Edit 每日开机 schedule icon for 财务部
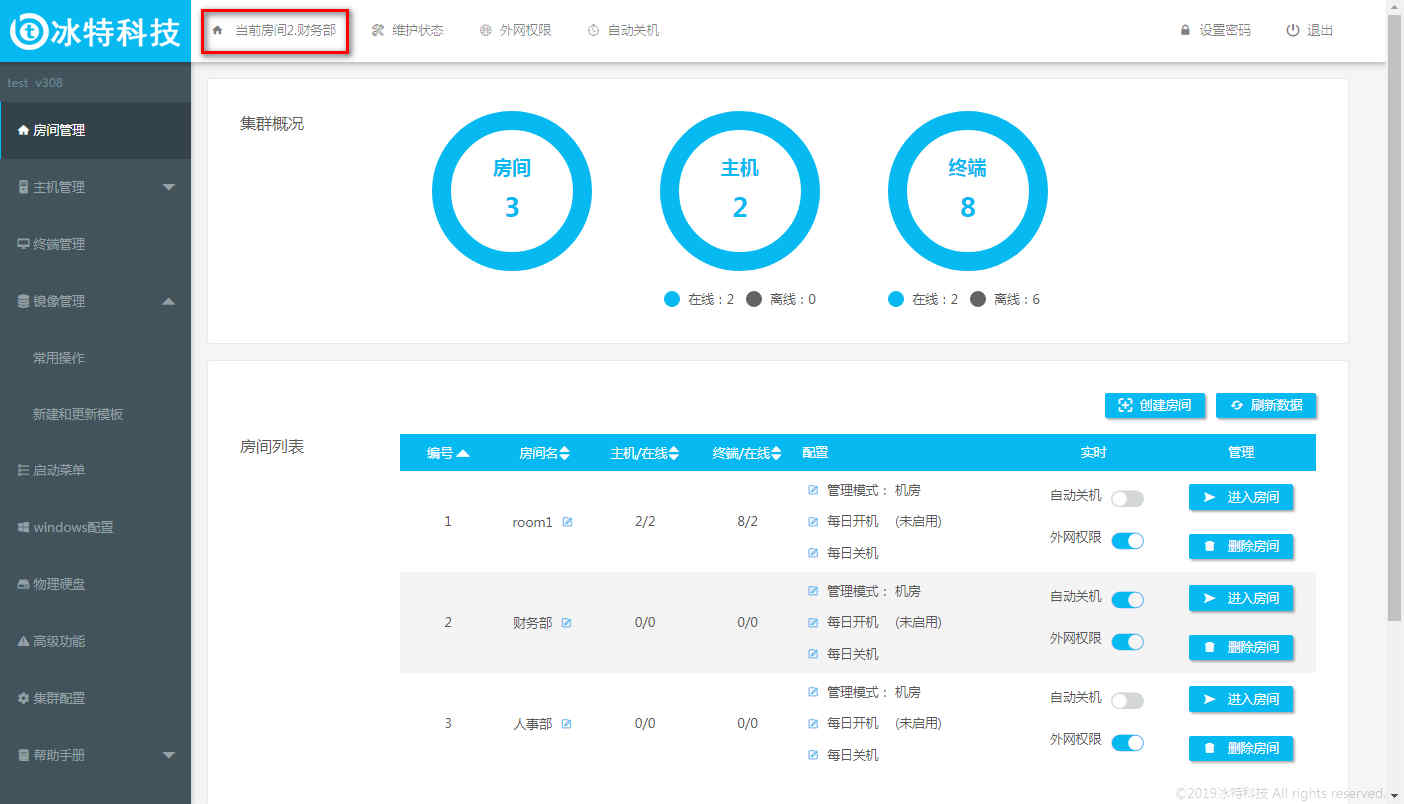Viewport: 1404px width, 804px height. pyautogui.click(x=813, y=622)
